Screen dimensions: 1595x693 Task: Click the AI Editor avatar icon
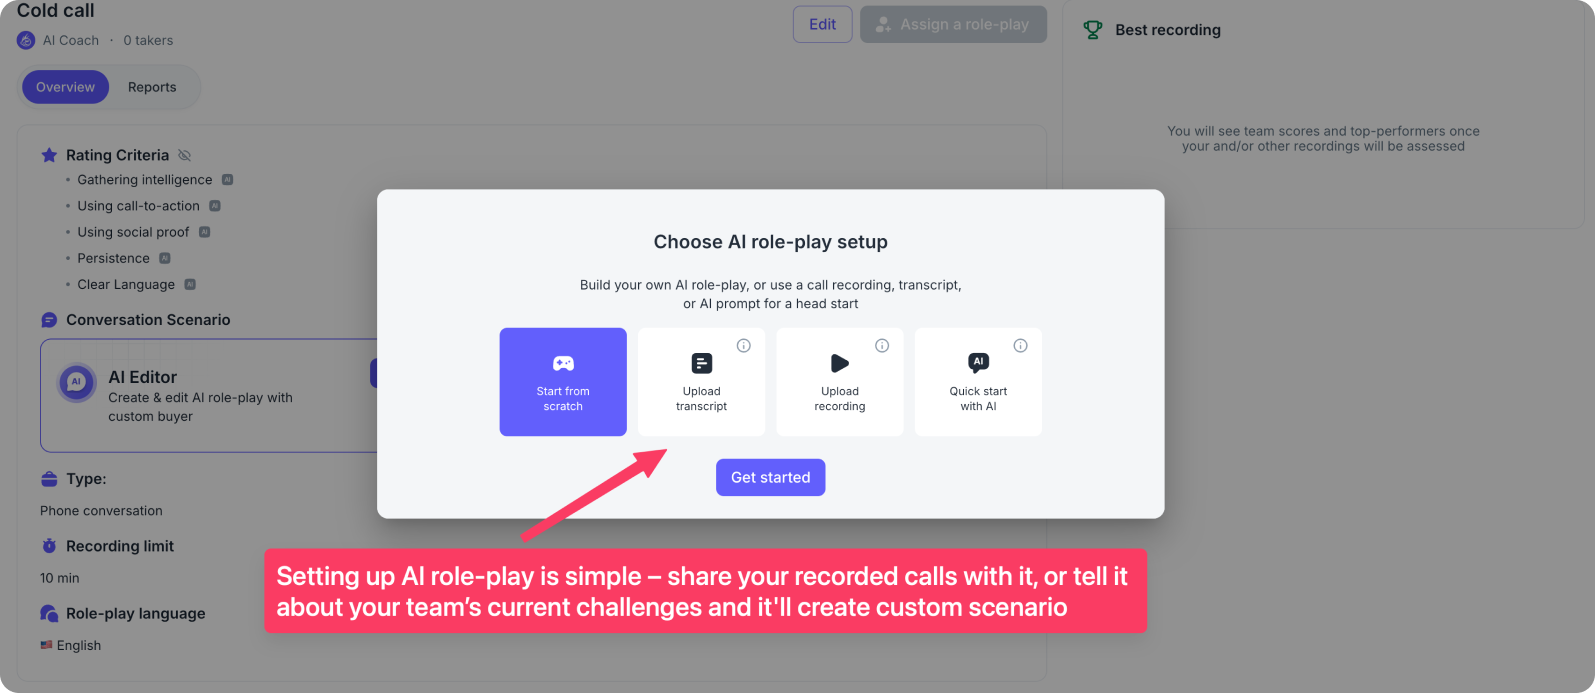pos(77,383)
